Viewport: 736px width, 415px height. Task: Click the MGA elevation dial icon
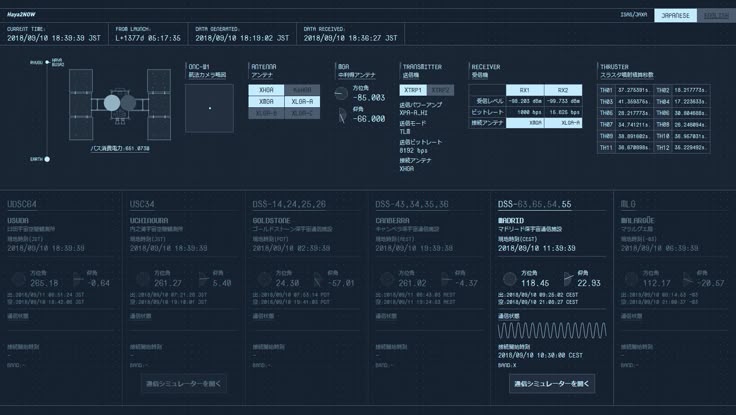(342, 115)
